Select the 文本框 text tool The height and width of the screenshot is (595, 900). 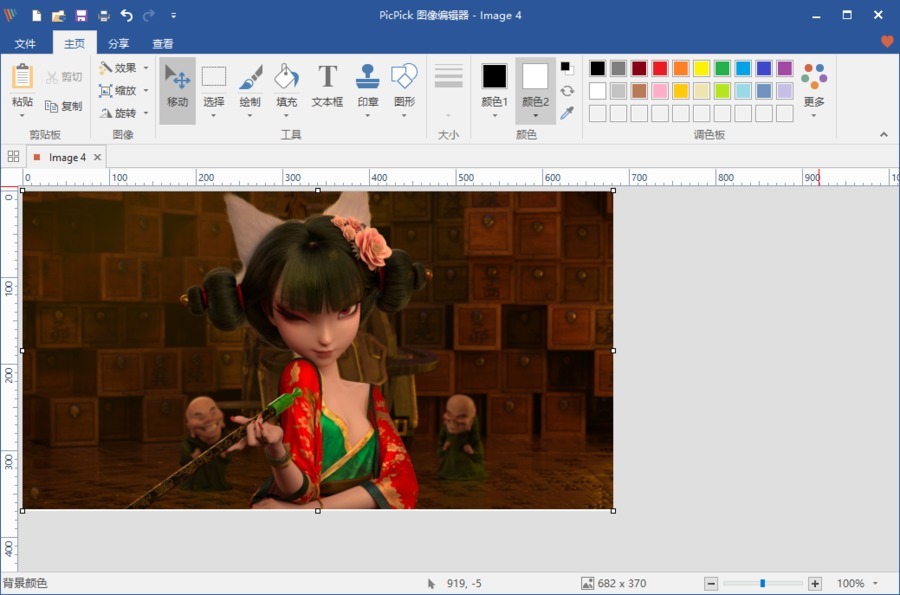point(327,86)
